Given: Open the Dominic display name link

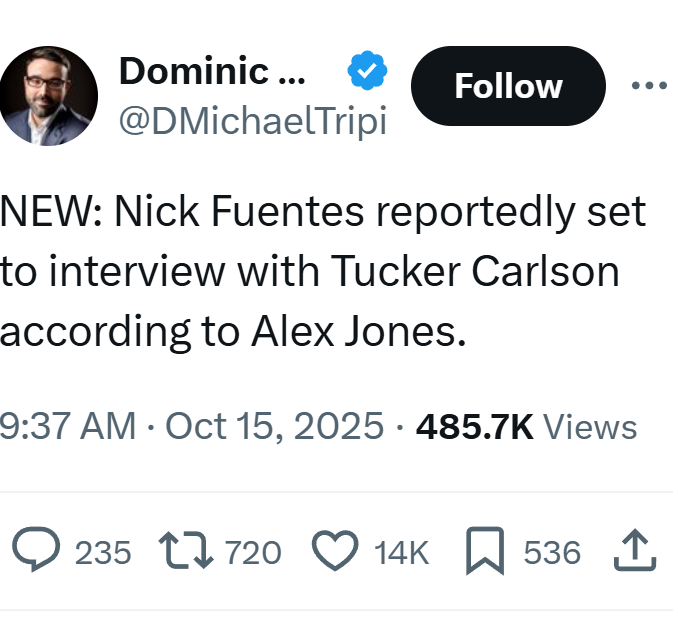Looking at the screenshot, I should pyautogui.click(x=212, y=71).
